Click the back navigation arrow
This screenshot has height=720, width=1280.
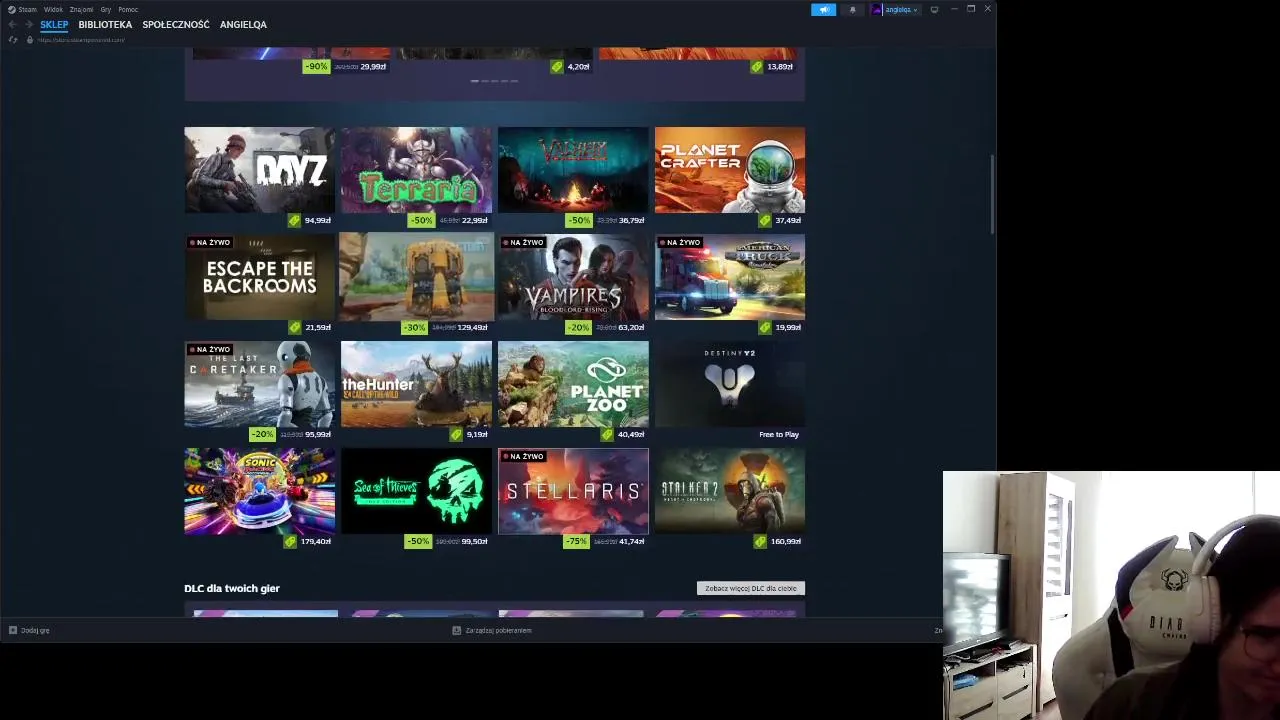tap(12, 24)
